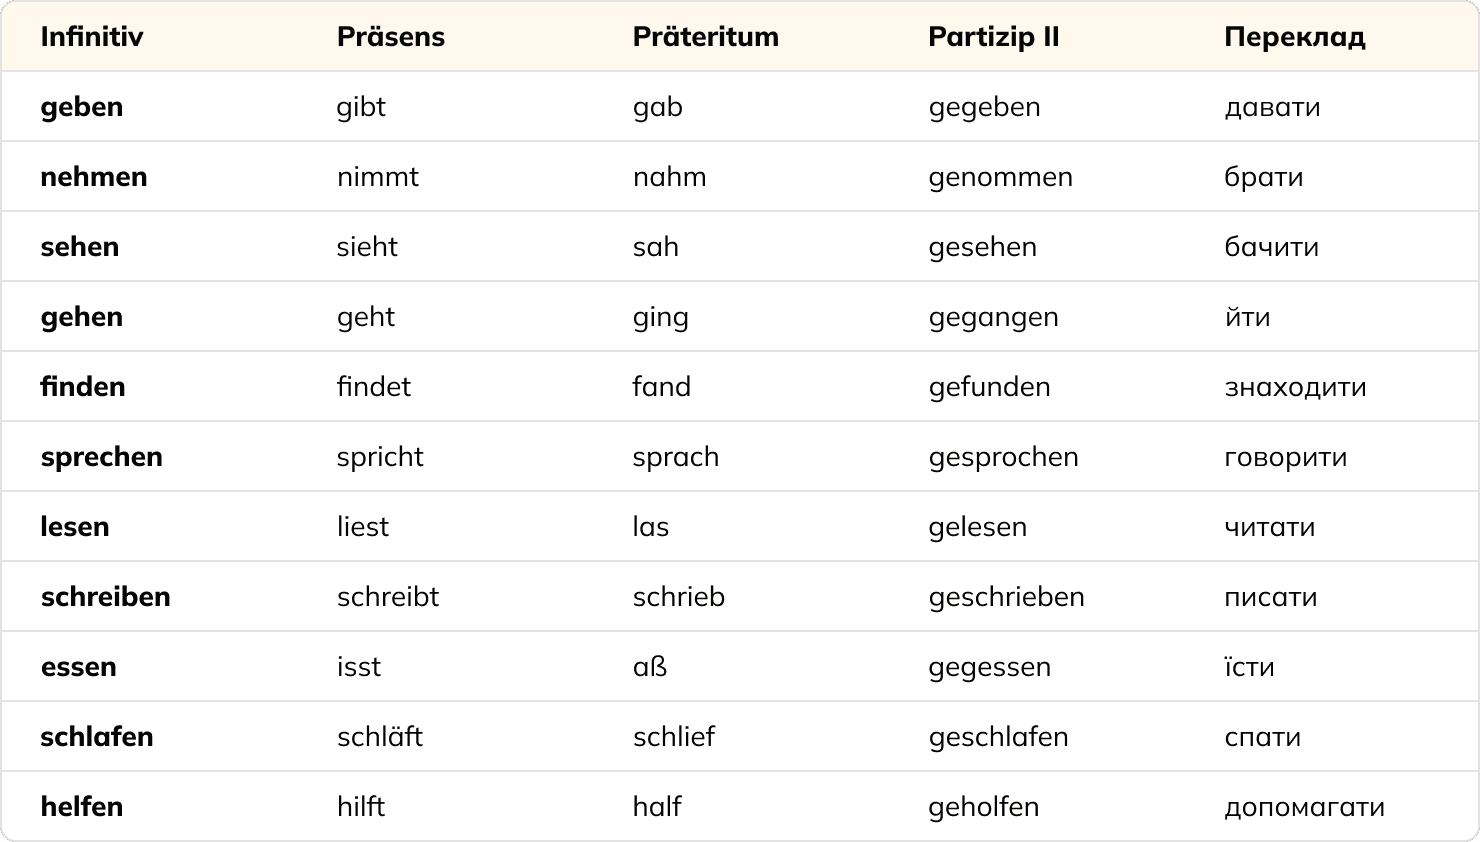Click the participle 'geschlafen'
This screenshot has width=1480, height=842.
click(998, 737)
